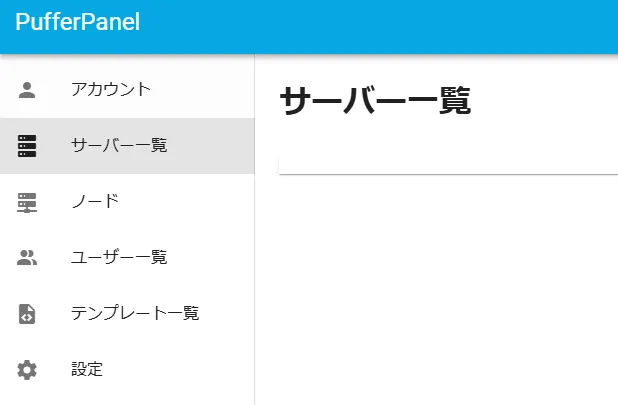Click empty blue header bar right of title
The height and width of the screenshot is (405, 618).
(400, 25)
